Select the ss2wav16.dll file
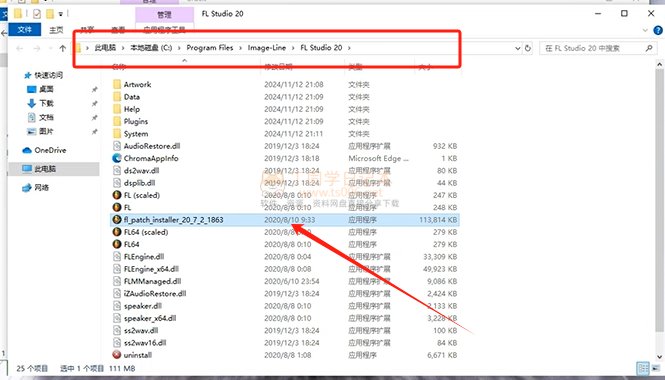665x380 pixels. point(145,343)
